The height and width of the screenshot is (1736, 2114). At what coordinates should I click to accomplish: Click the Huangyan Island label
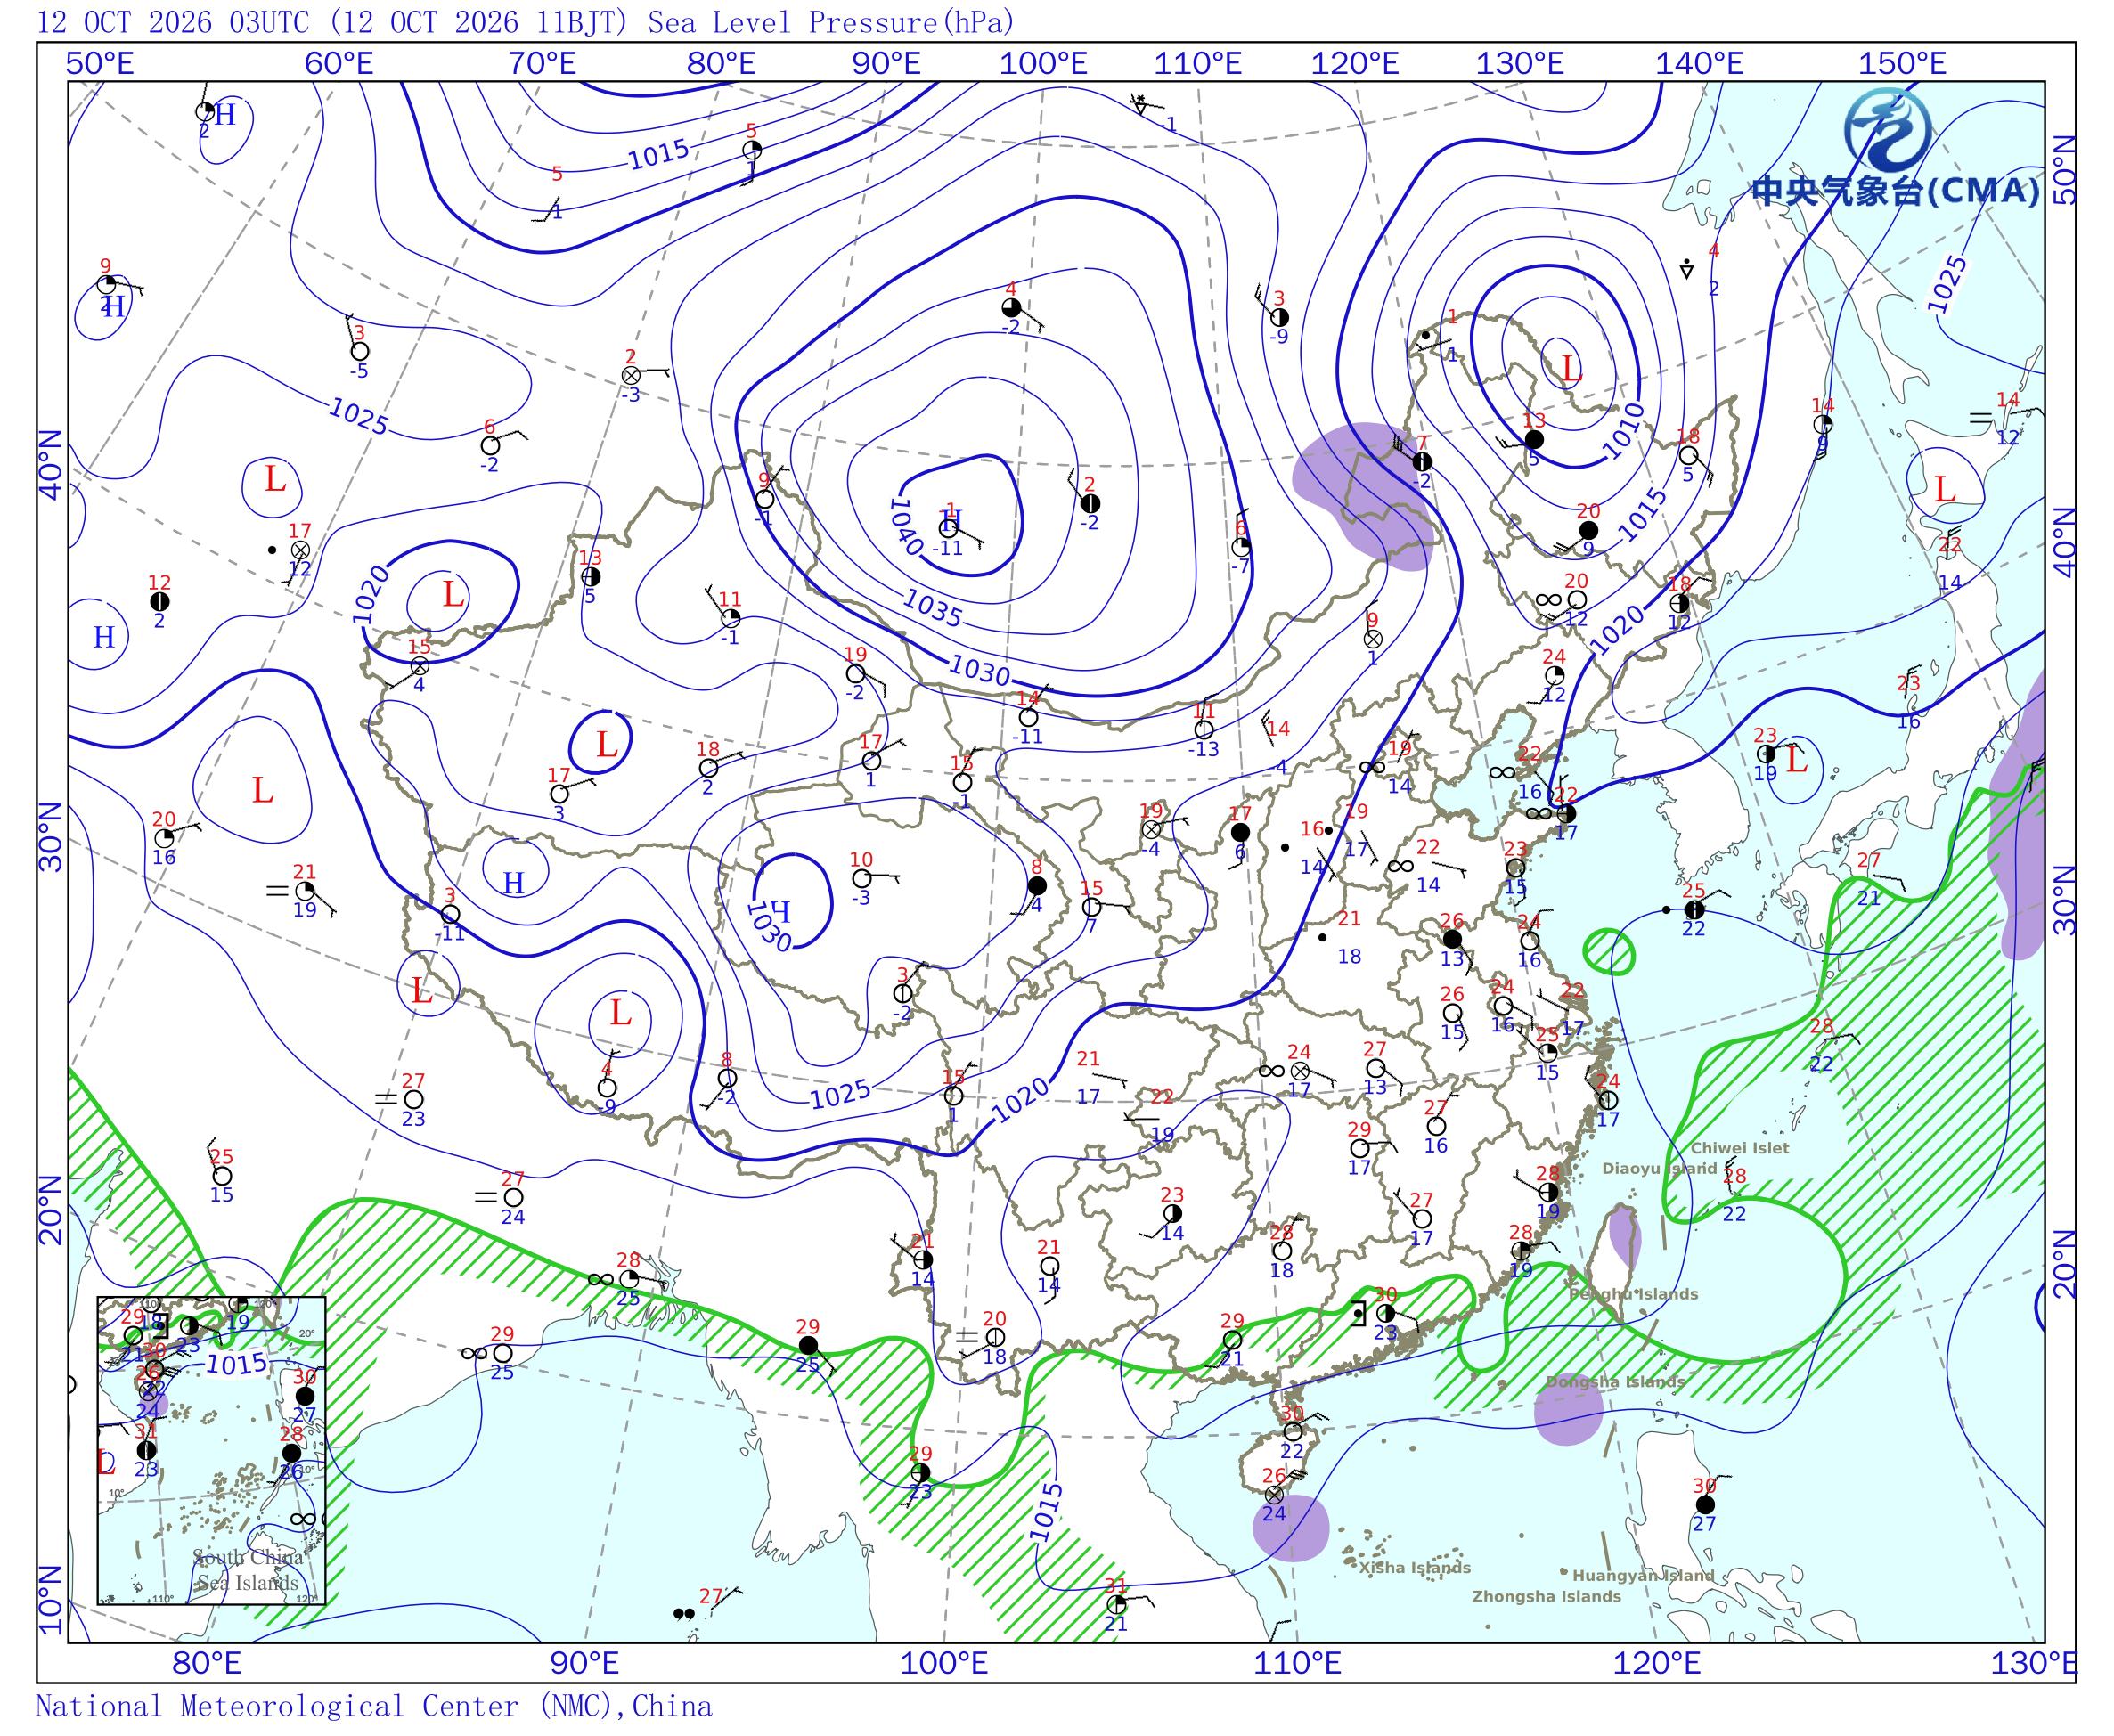[x=1643, y=1576]
